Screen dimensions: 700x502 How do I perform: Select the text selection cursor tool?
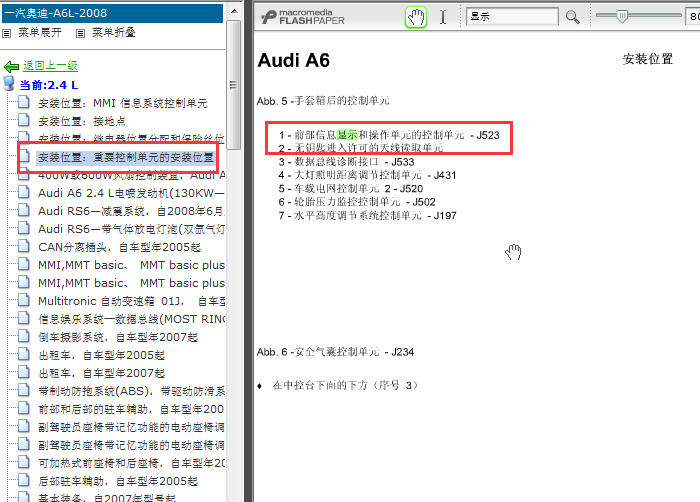[x=442, y=17]
